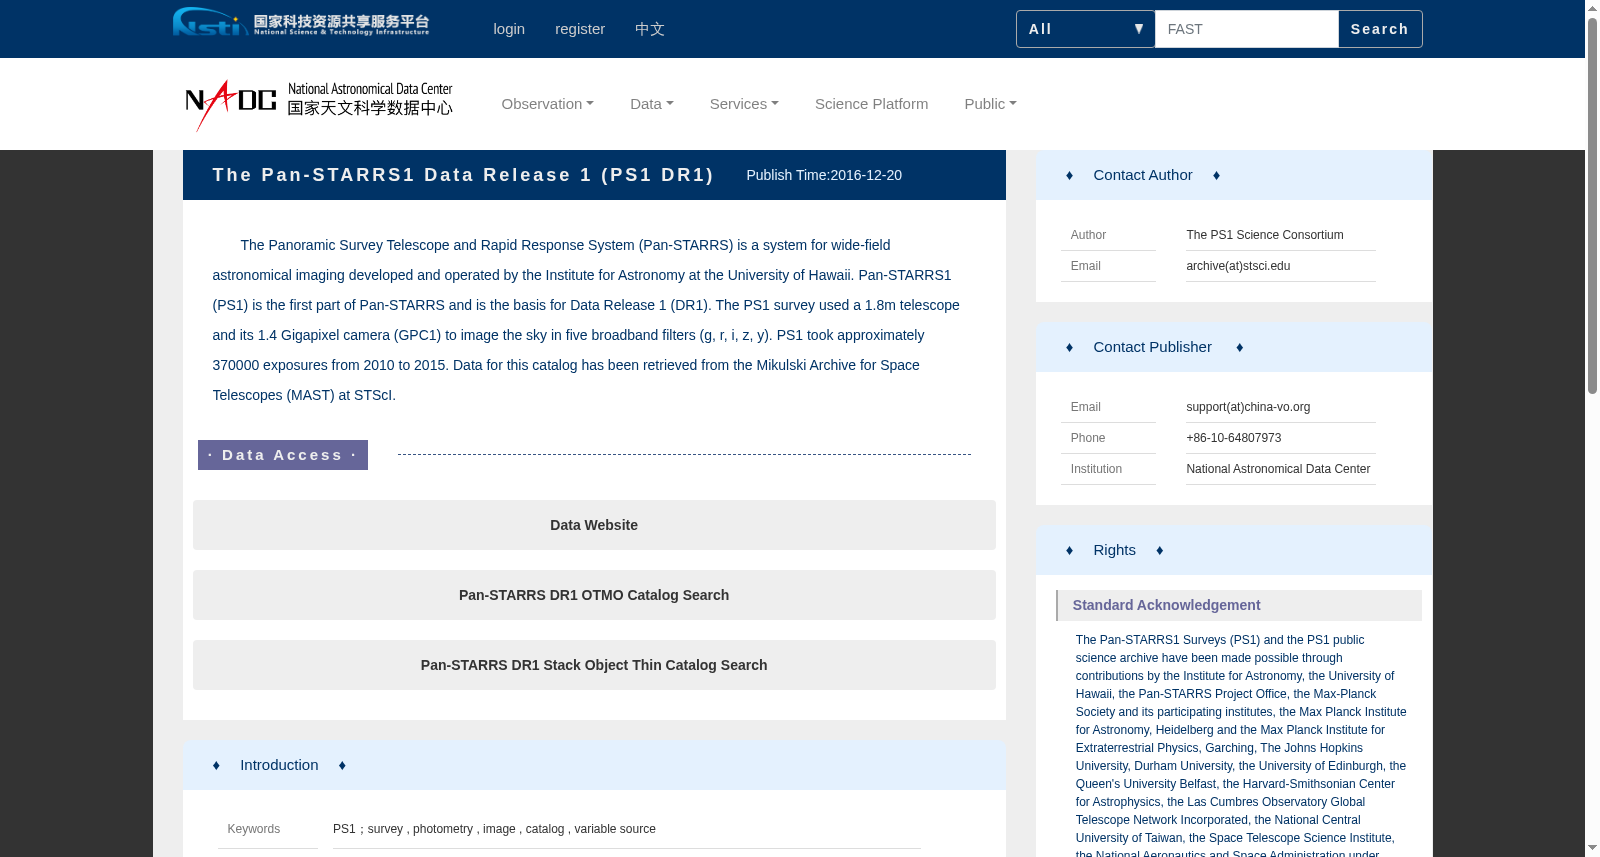1600x857 pixels.
Task: Switch language to 中文
Action: [x=650, y=29]
